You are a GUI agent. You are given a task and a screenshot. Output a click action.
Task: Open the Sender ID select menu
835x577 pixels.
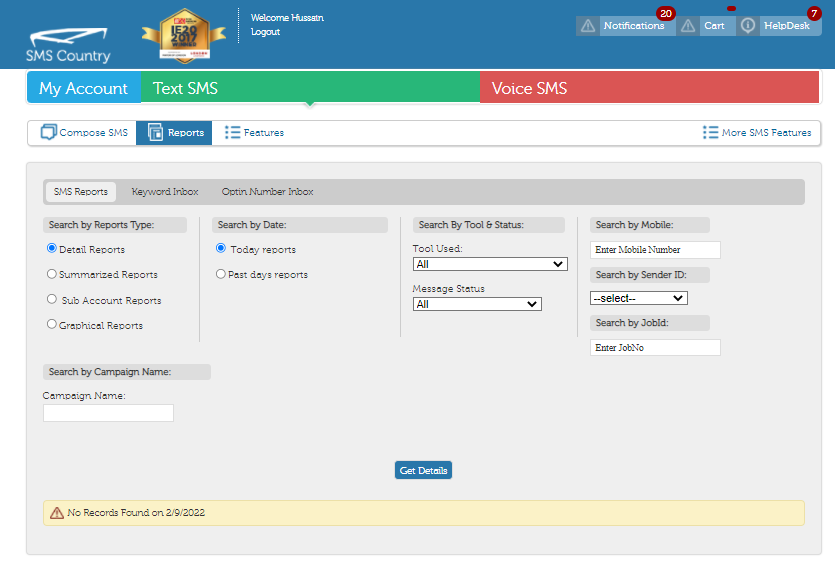pyautogui.click(x=638, y=297)
